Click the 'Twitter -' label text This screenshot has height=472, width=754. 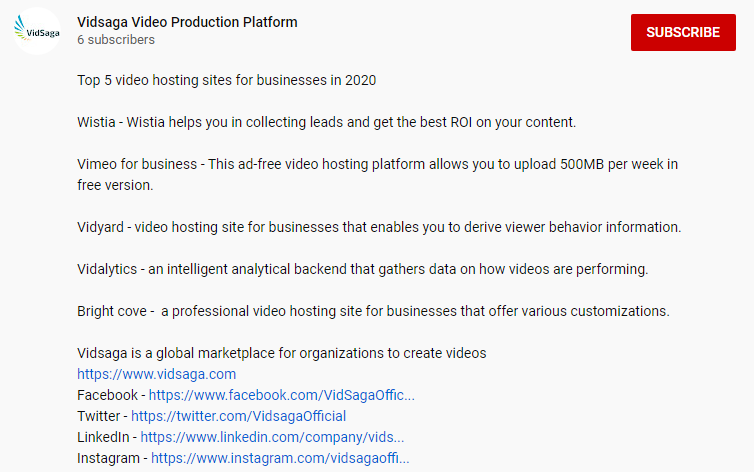pos(102,416)
